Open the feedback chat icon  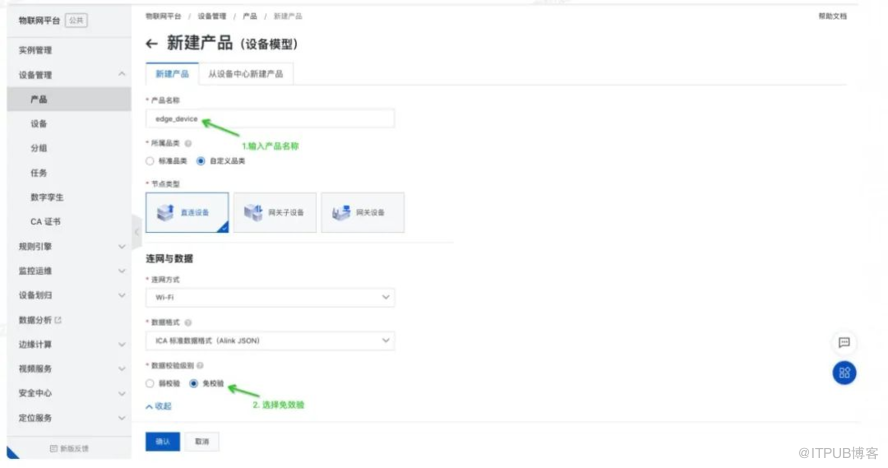pyautogui.click(x=844, y=342)
